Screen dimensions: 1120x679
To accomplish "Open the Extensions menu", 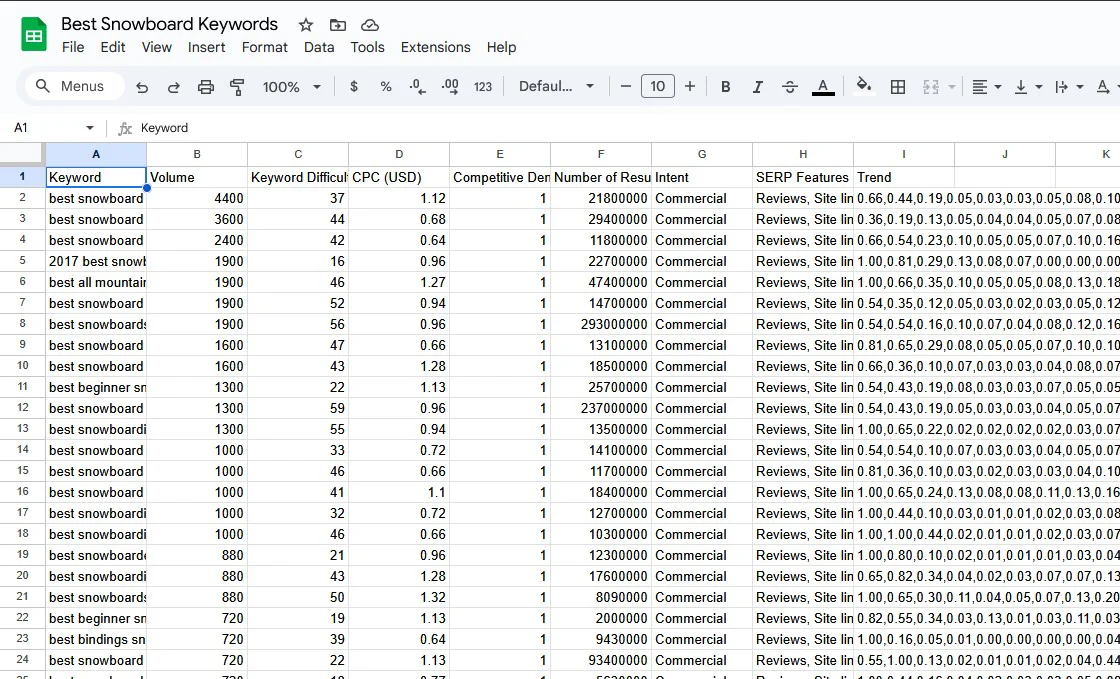I will tap(435, 47).
